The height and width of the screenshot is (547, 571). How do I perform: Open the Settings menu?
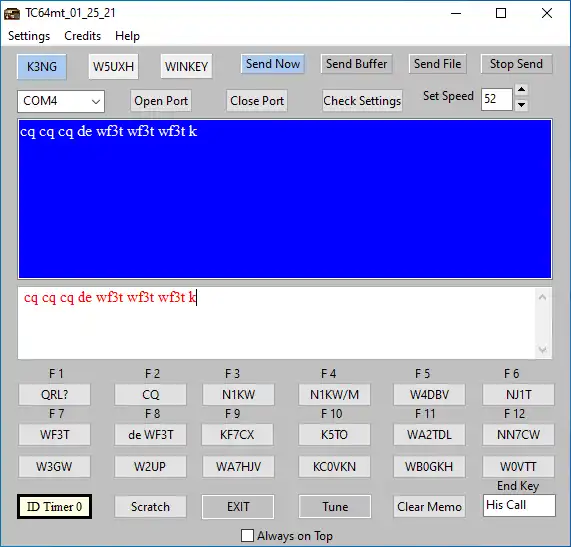tap(29, 36)
